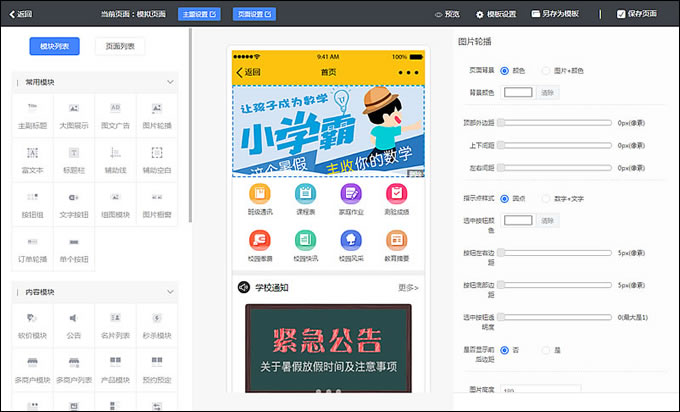This screenshot has height=412, width=680.
Task: Add the 预约预定 module
Action: 157,370
